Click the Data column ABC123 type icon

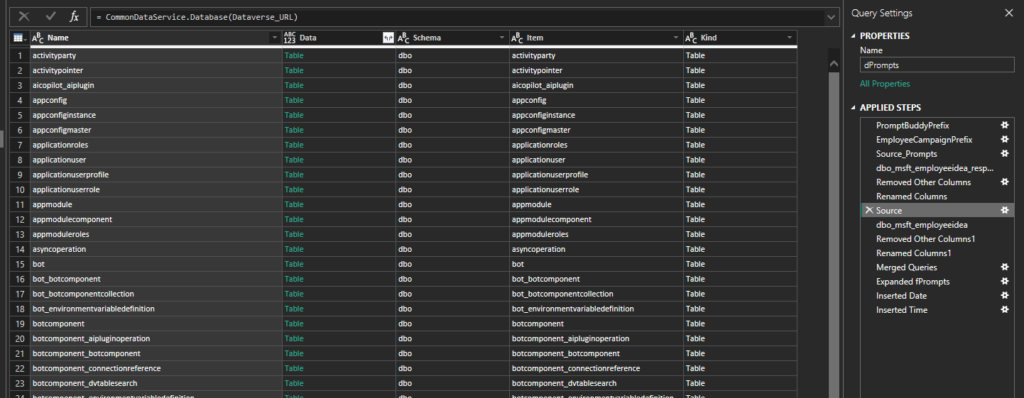point(290,38)
